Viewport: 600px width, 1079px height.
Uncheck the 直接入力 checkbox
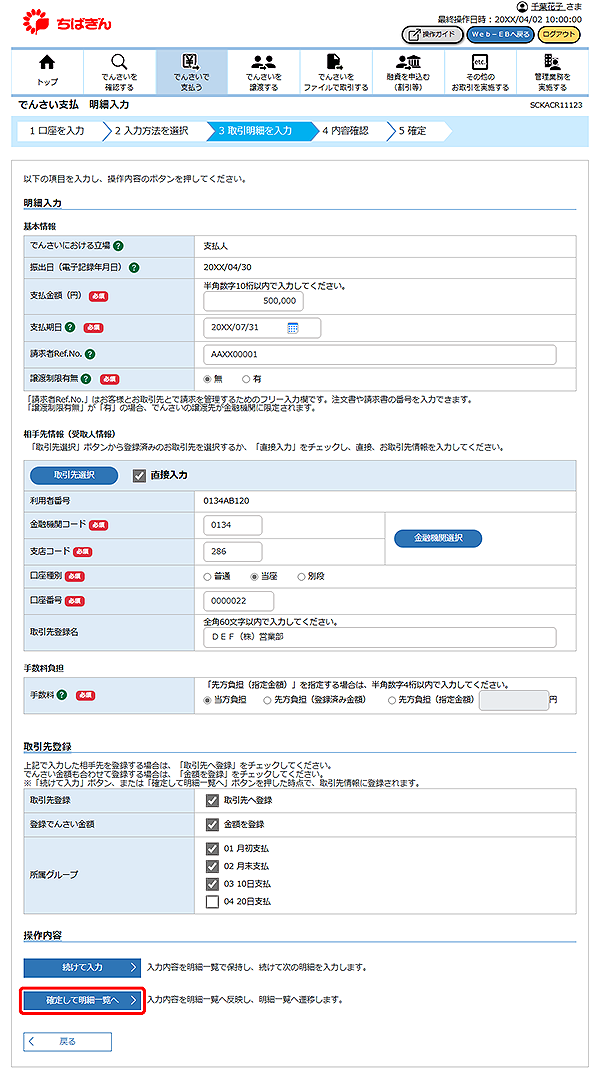[140, 476]
